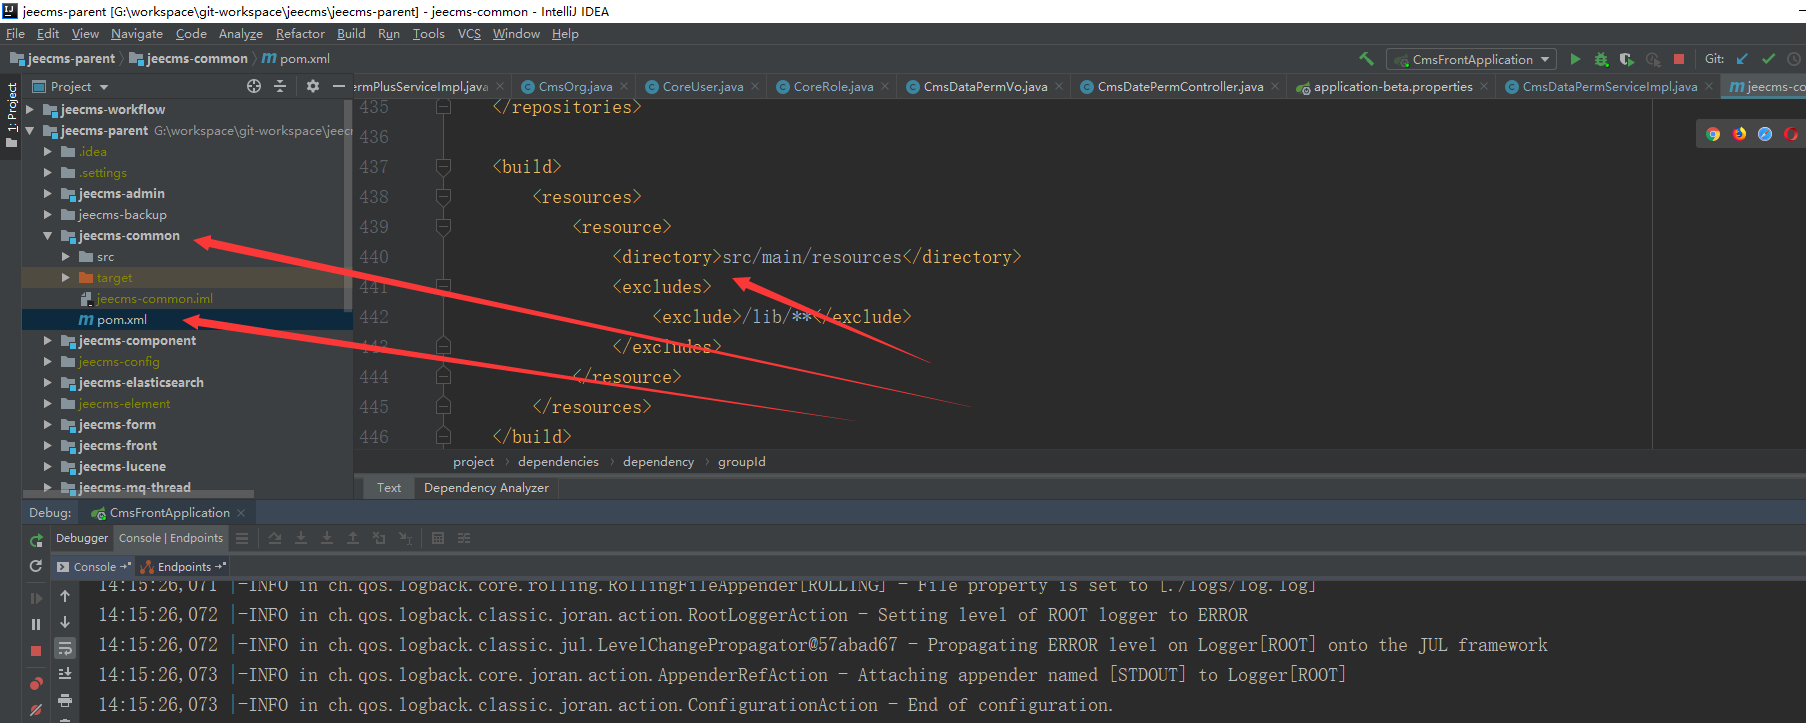Switch to the Dependency Analyzer tab
Image resolution: width=1806 pixels, height=723 pixels.
click(x=486, y=488)
